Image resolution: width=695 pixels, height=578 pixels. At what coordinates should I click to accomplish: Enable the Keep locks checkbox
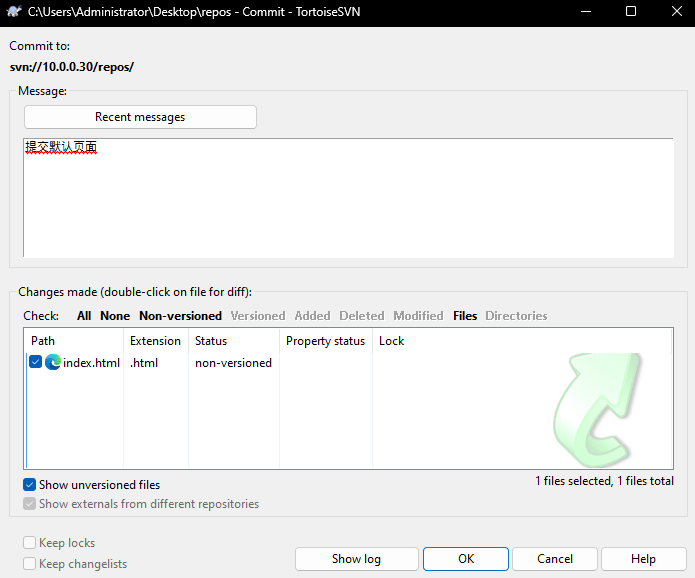point(29,543)
